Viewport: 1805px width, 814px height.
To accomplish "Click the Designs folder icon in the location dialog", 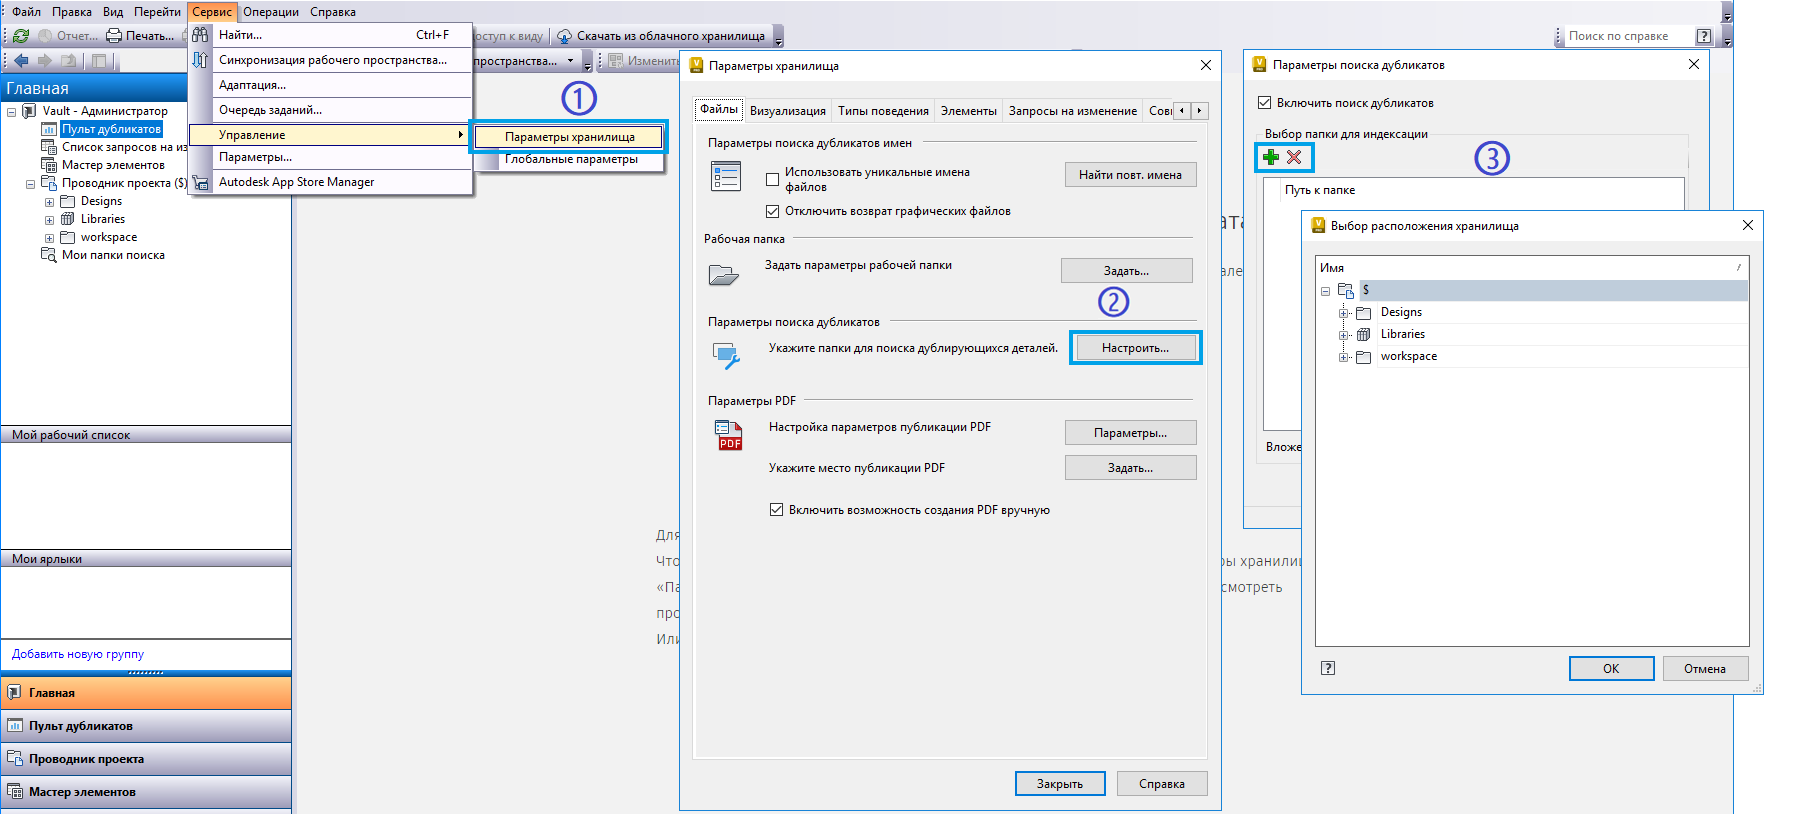I will (1364, 312).
